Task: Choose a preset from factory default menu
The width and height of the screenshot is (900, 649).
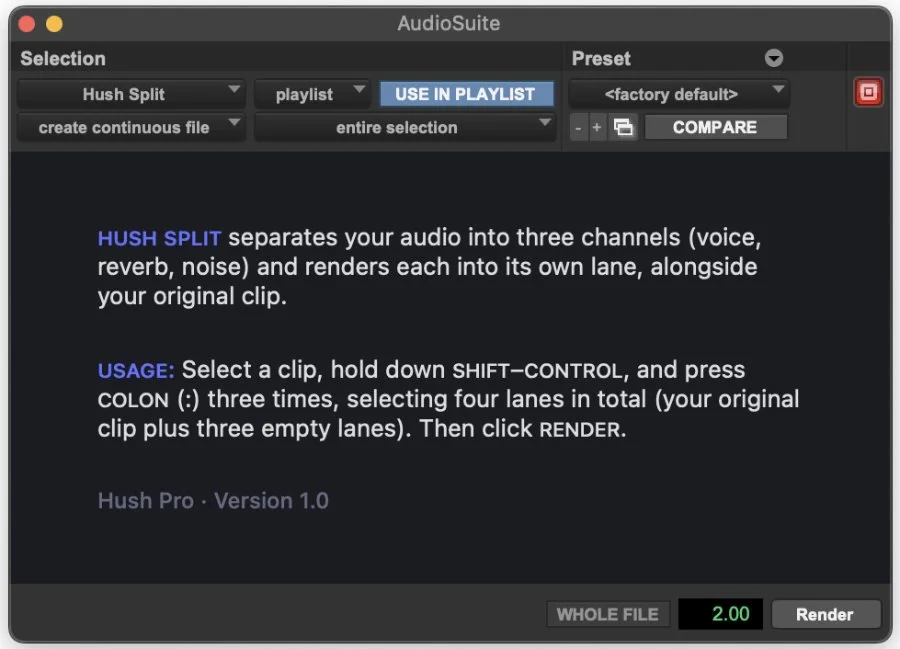Action: coord(678,93)
